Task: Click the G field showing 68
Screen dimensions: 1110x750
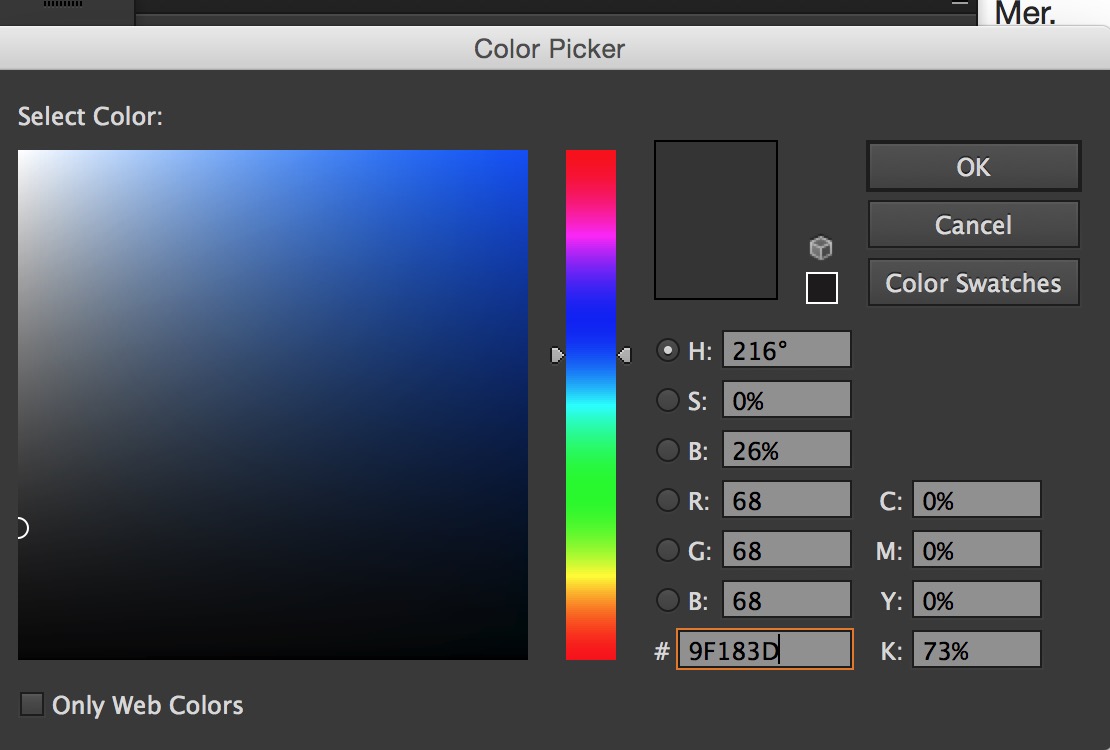Action: click(786, 550)
